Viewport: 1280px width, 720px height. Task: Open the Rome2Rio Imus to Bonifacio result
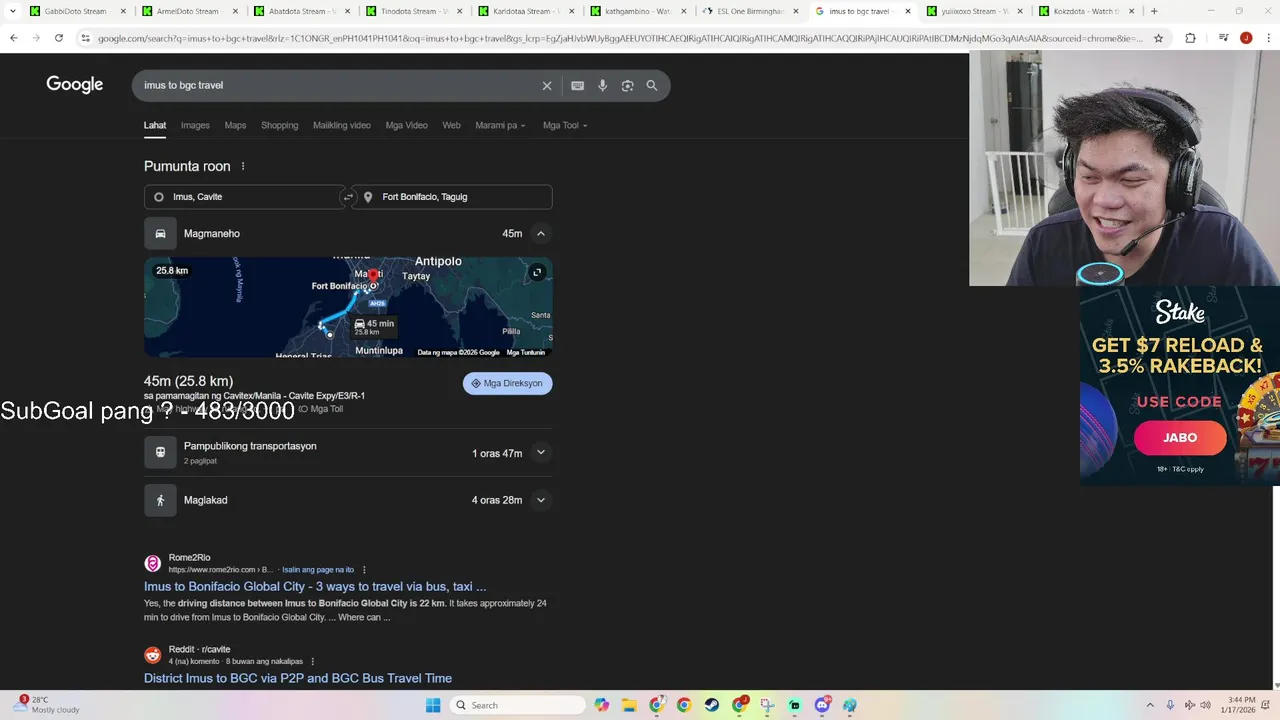[x=315, y=587]
